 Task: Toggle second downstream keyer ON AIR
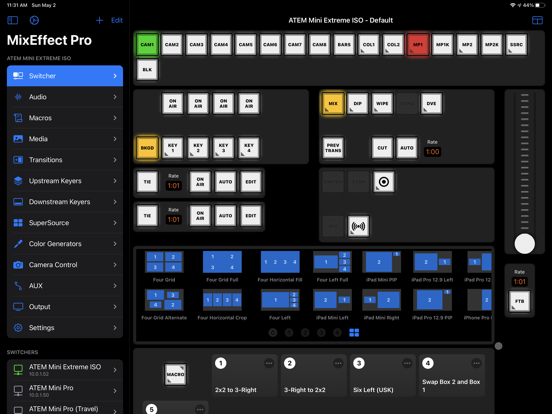point(200,215)
